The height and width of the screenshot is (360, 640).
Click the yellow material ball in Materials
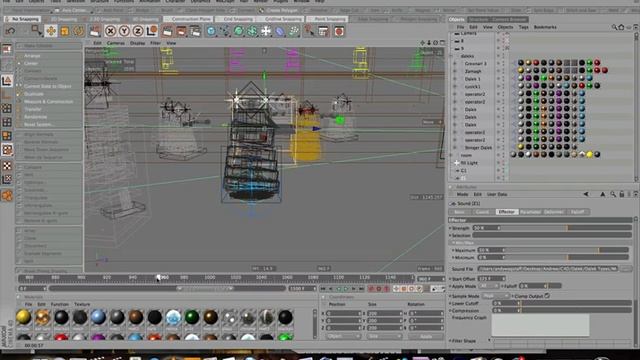pyautogui.click(x=24, y=317)
